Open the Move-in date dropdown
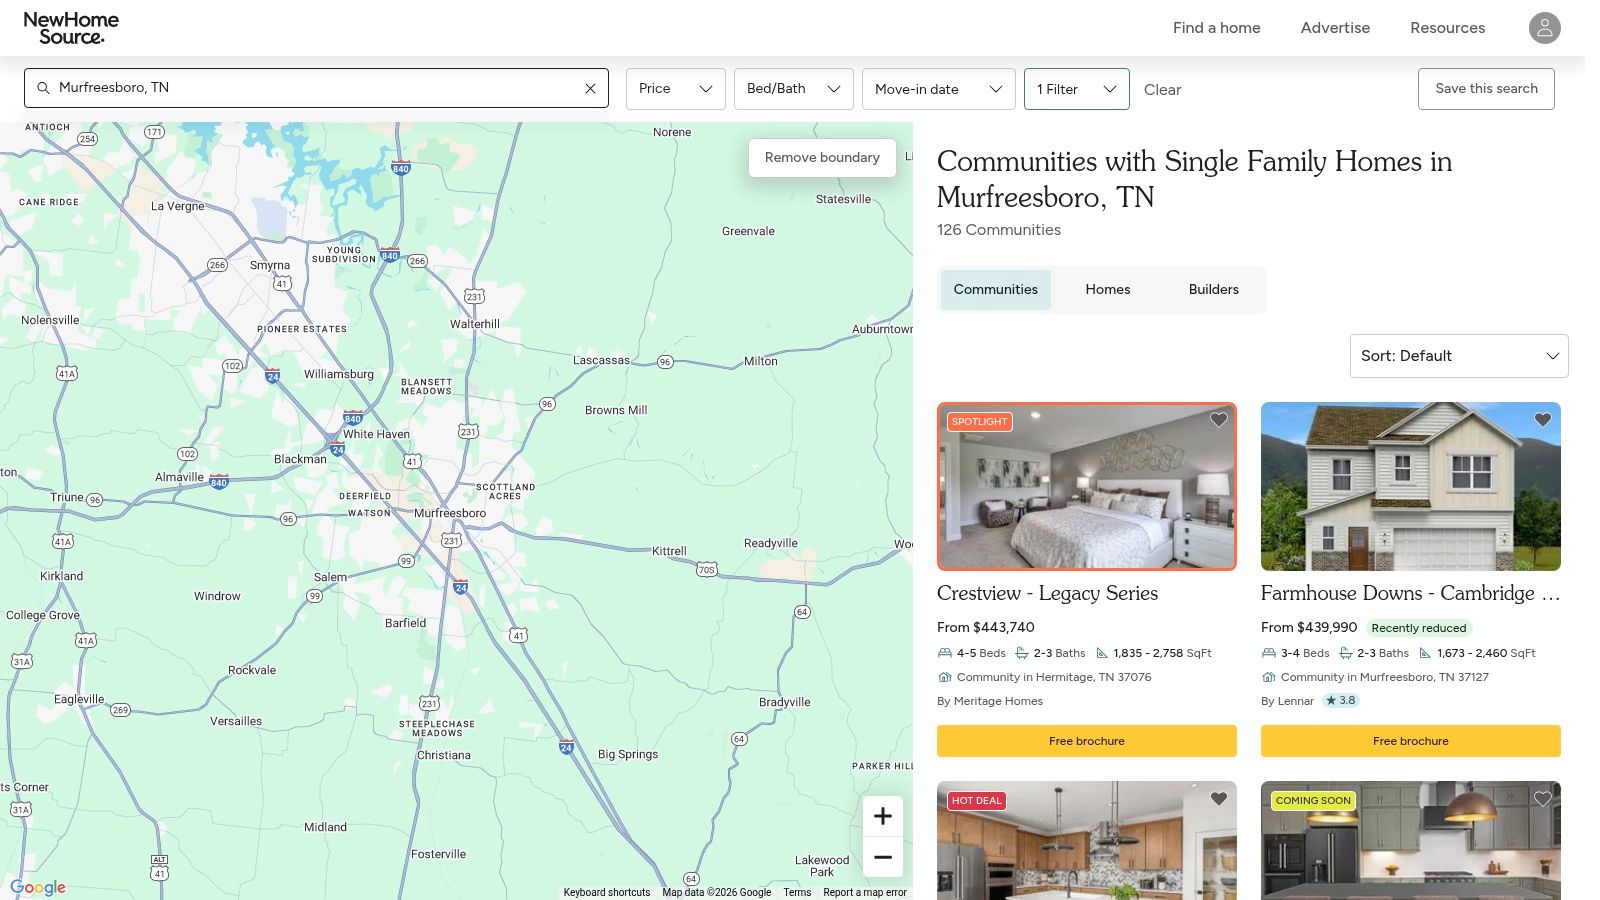The height and width of the screenshot is (900, 1600). 939,89
